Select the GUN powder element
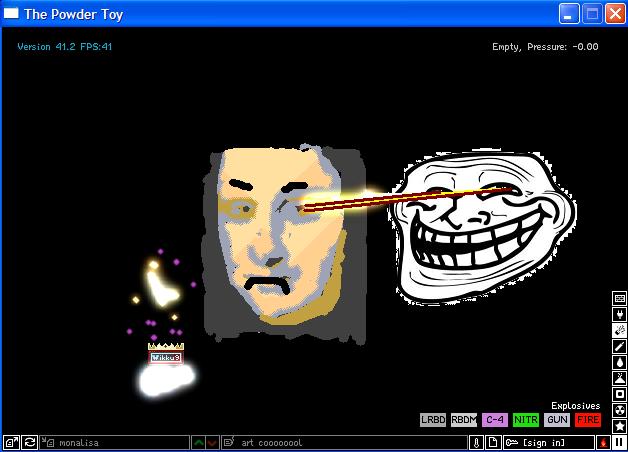The height and width of the screenshot is (452, 628). click(x=557, y=420)
